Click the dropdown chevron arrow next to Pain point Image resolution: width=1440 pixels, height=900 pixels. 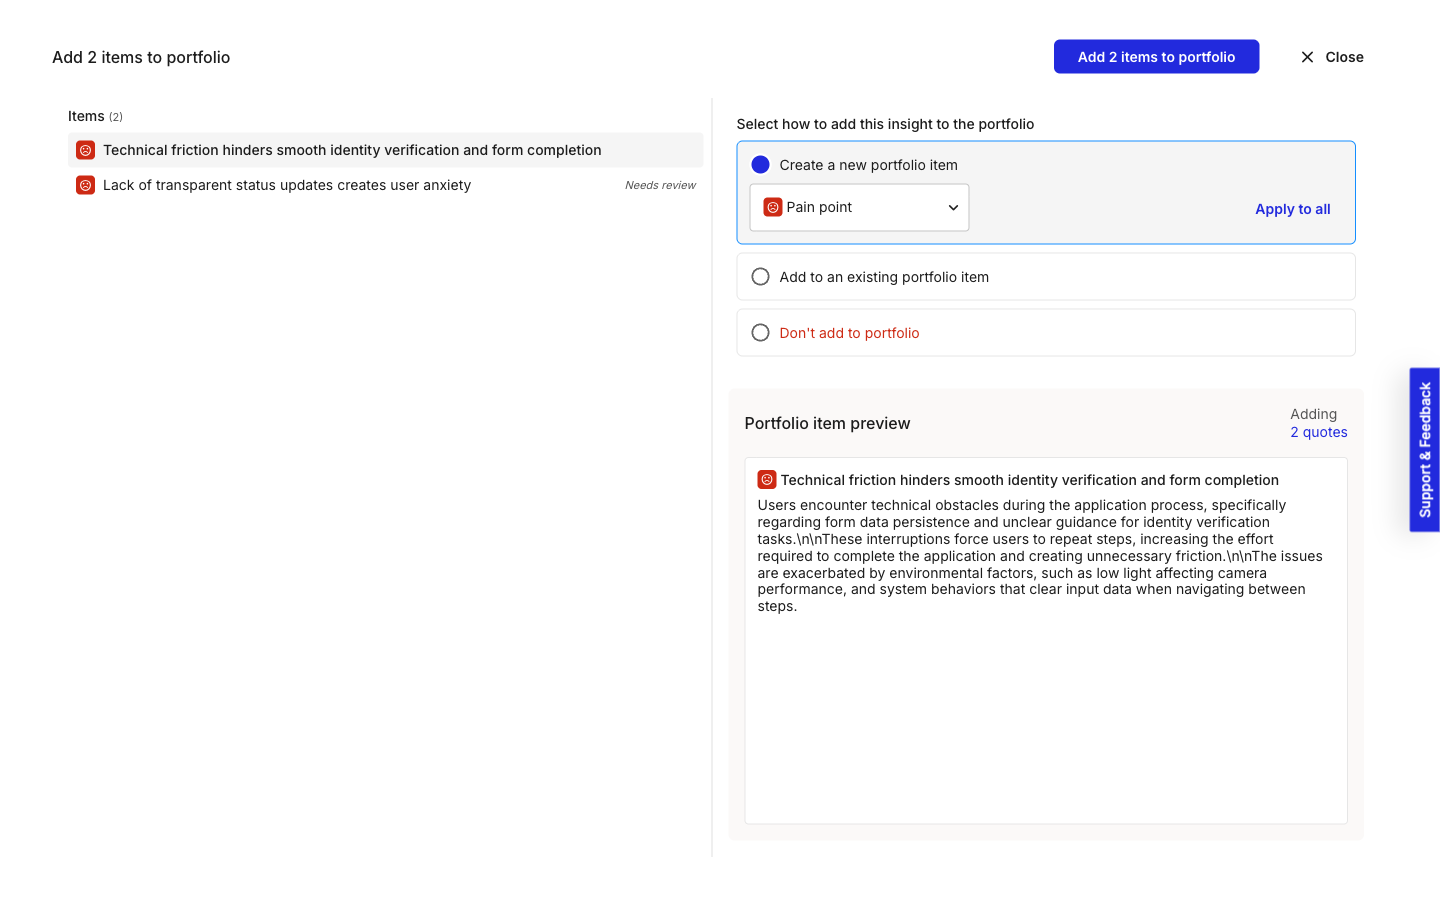pyautogui.click(x=953, y=208)
